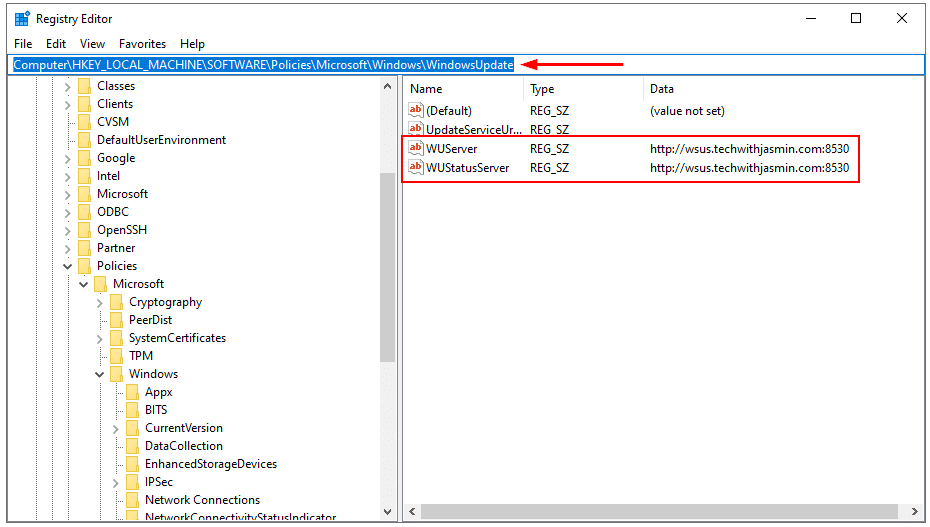Expand the Google key
This screenshot has height=527, width=930.
click(68, 159)
